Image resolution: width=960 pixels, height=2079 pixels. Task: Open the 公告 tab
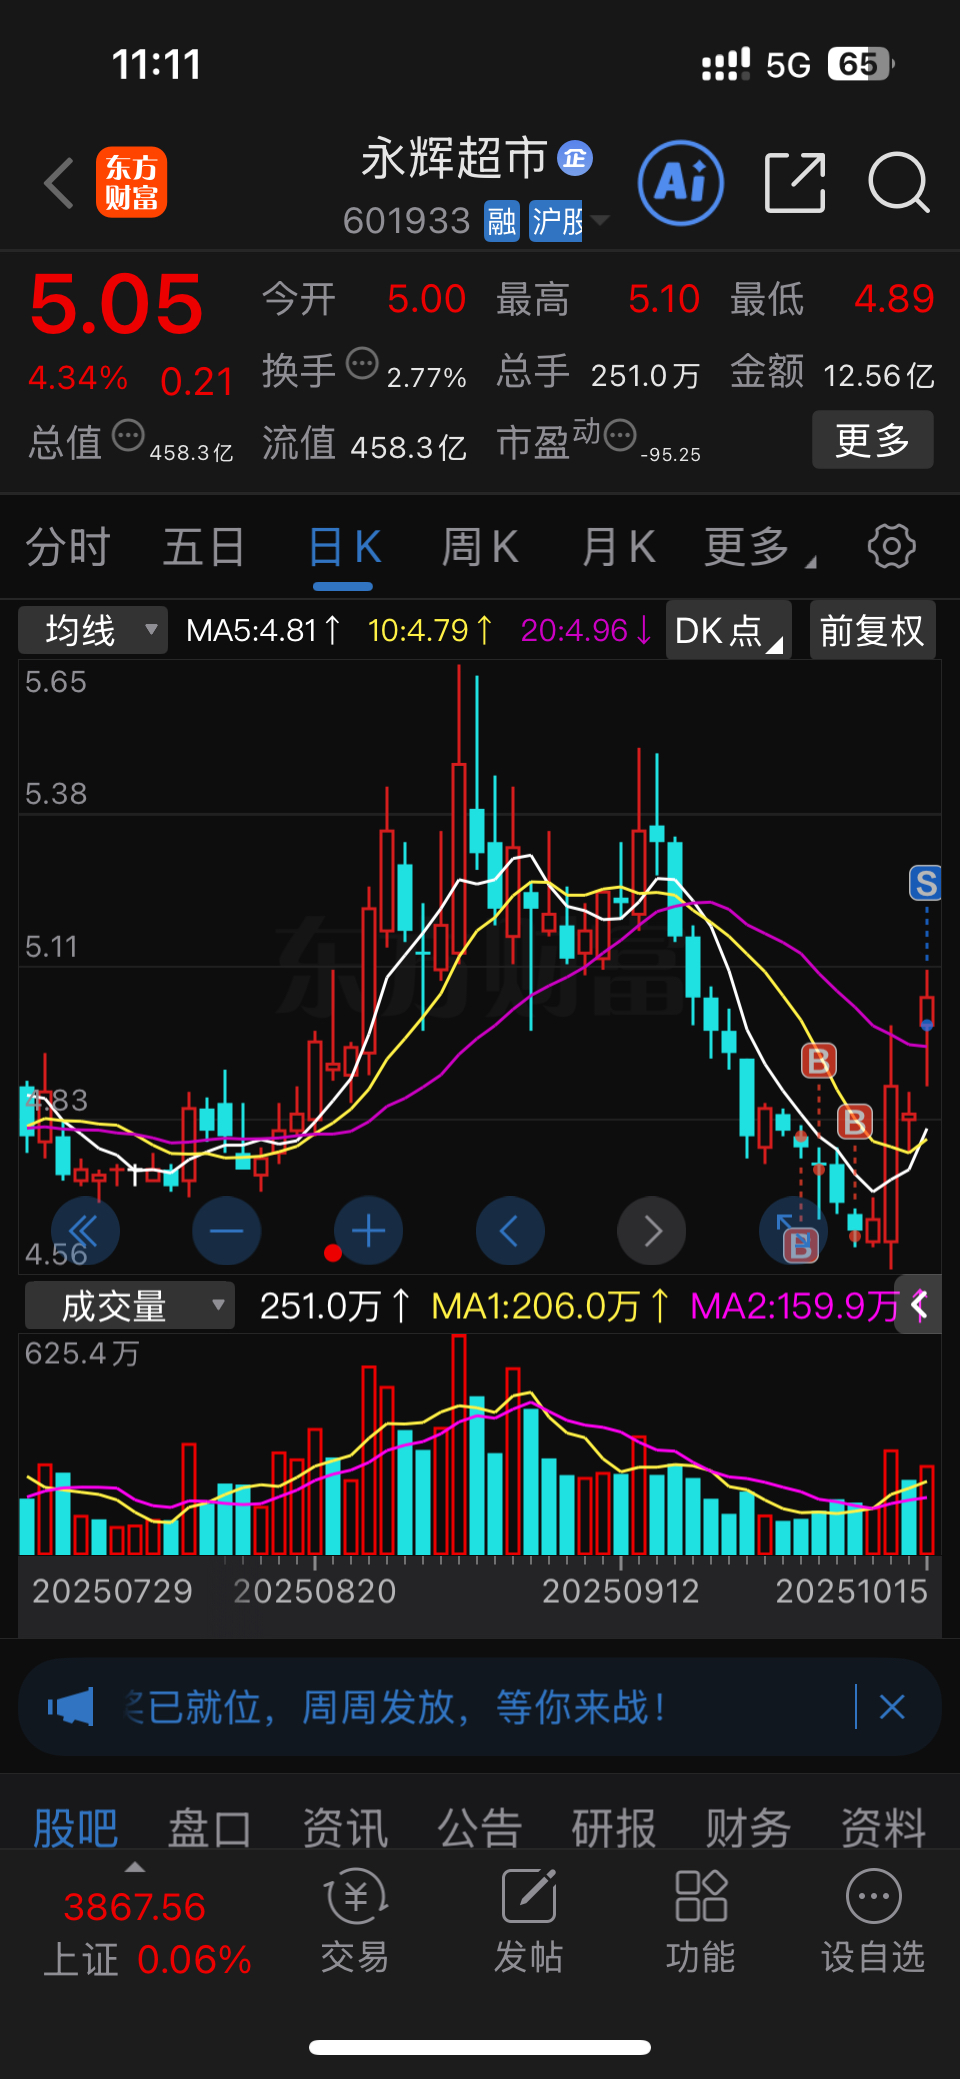point(479,1828)
